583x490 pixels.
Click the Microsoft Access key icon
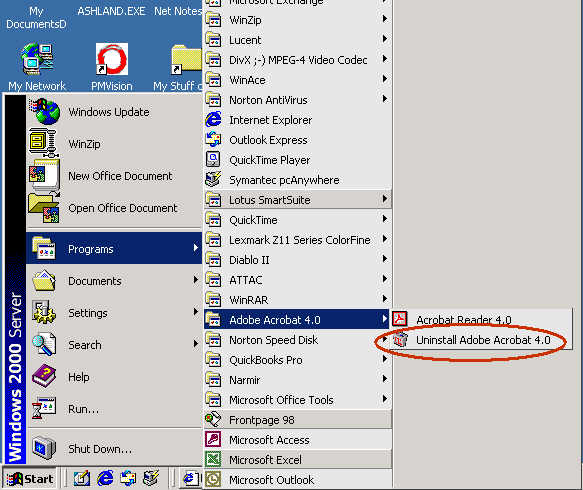click(x=213, y=439)
